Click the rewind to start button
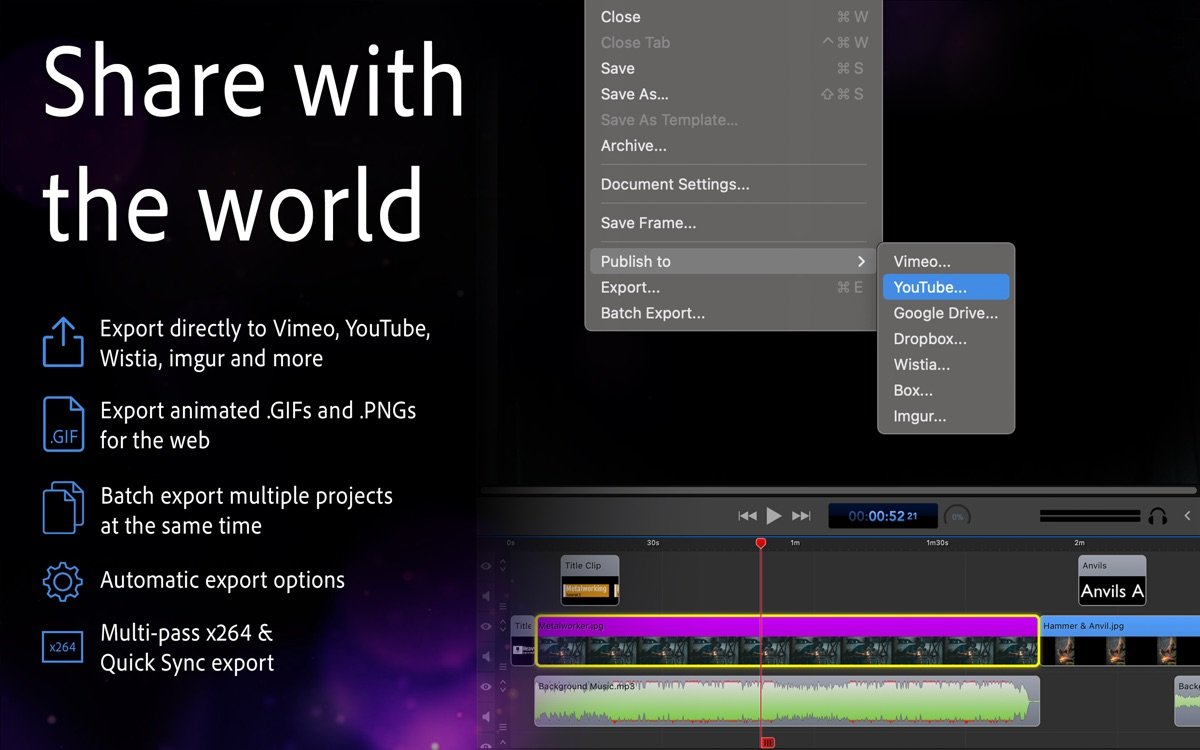1200x750 pixels. pos(747,516)
